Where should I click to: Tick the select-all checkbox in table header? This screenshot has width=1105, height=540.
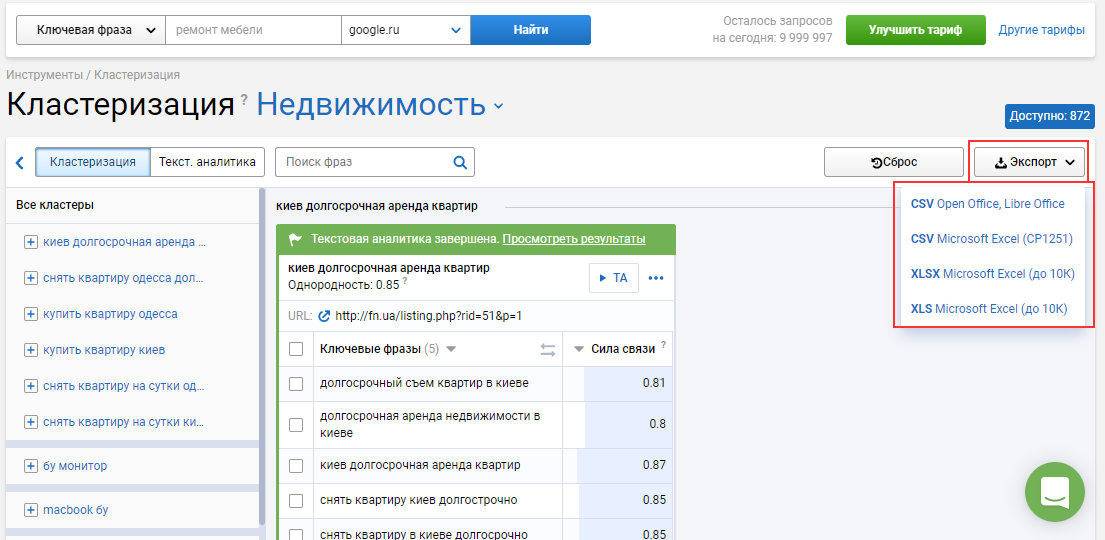point(296,349)
